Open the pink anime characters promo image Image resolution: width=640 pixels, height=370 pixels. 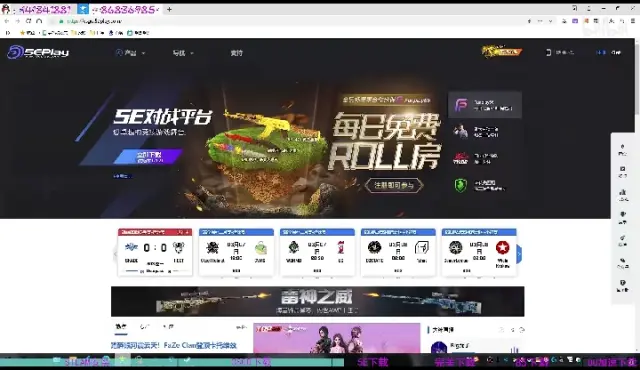click(337, 338)
